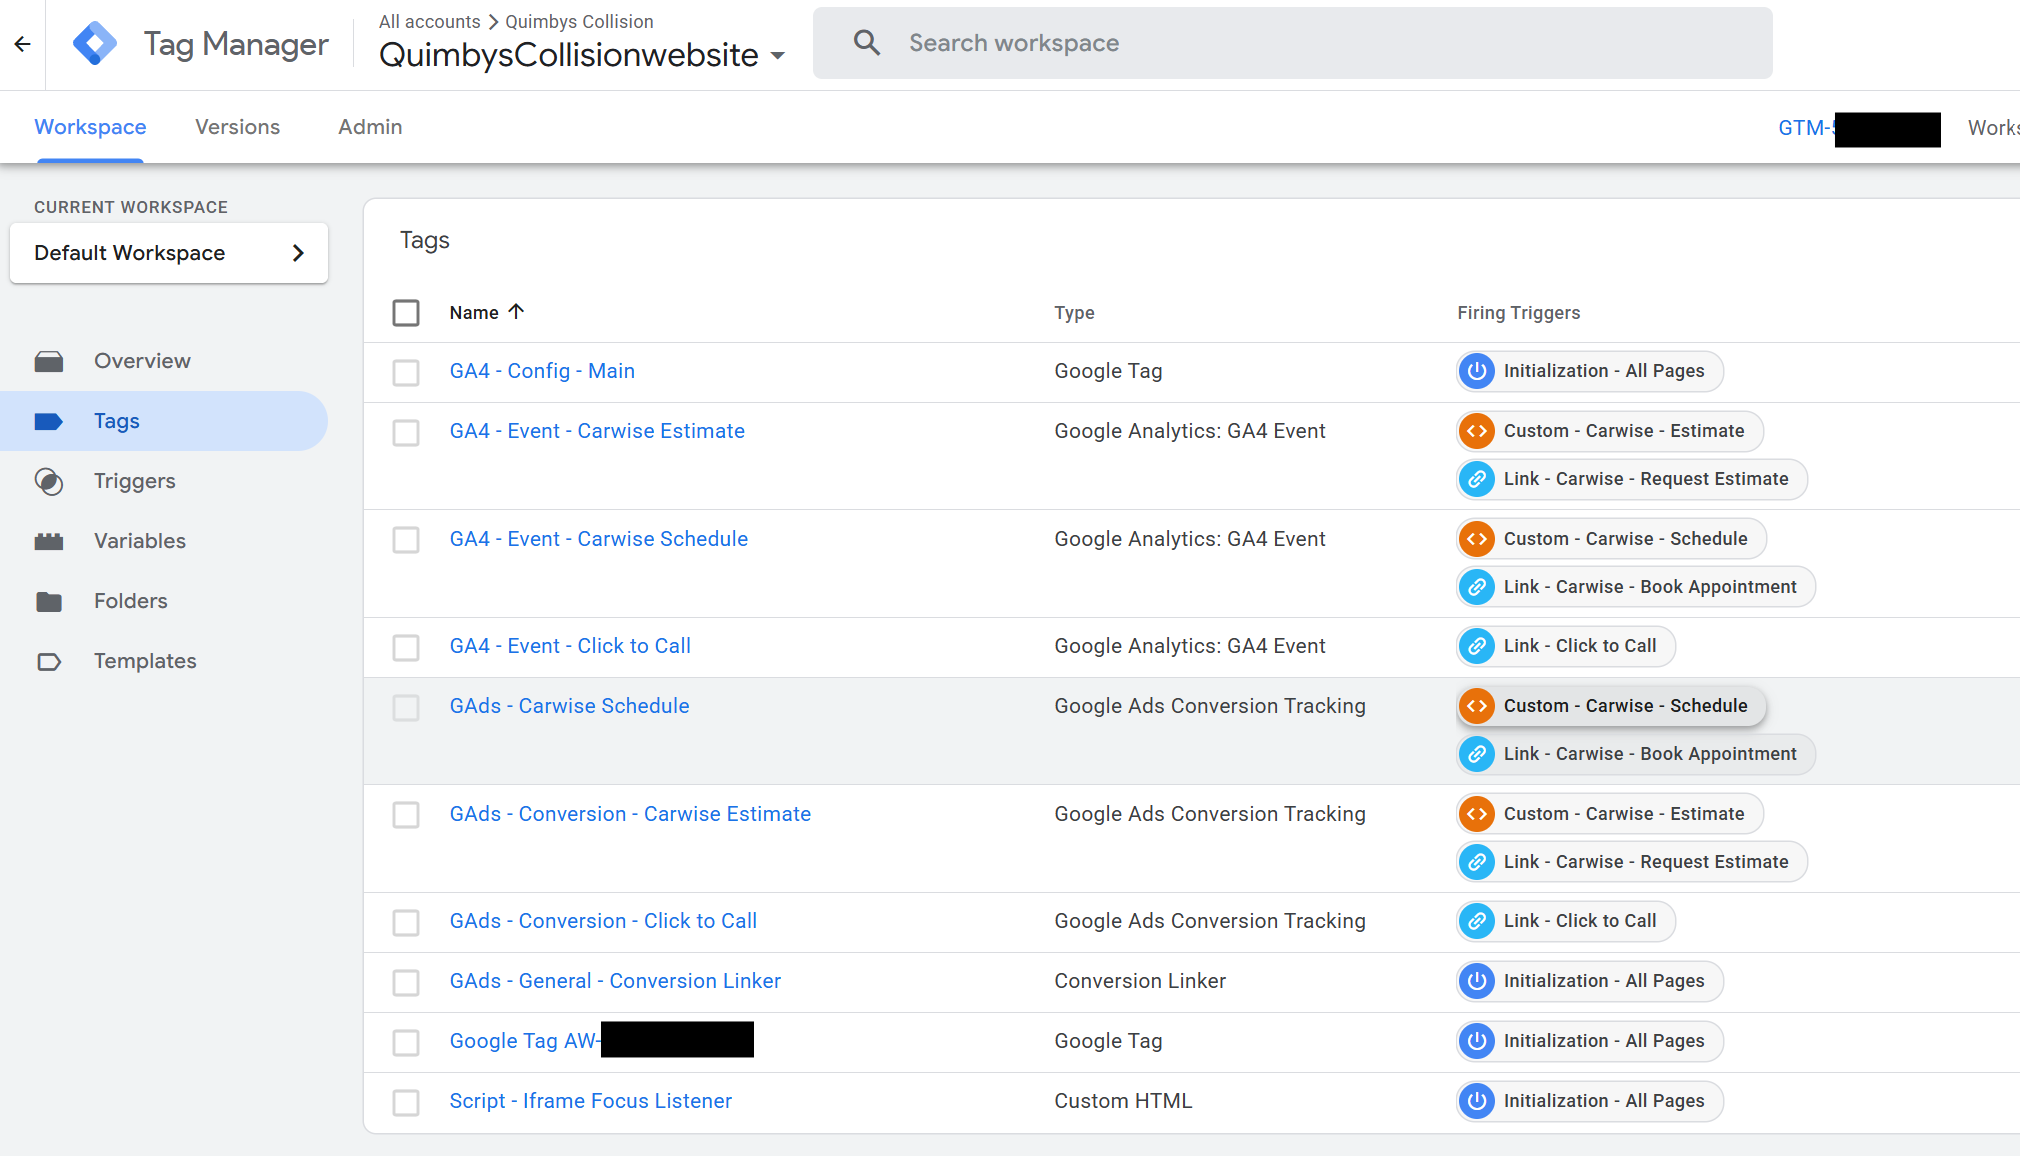This screenshot has height=1156, width=2020.
Task: Click the Type column header
Action: pyautogui.click(x=1074, y=313)
